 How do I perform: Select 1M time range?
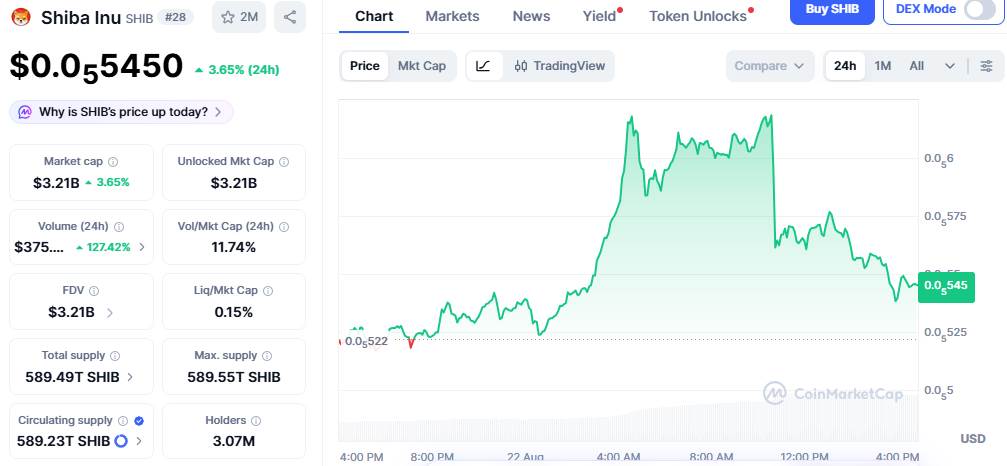coord(883,65)
